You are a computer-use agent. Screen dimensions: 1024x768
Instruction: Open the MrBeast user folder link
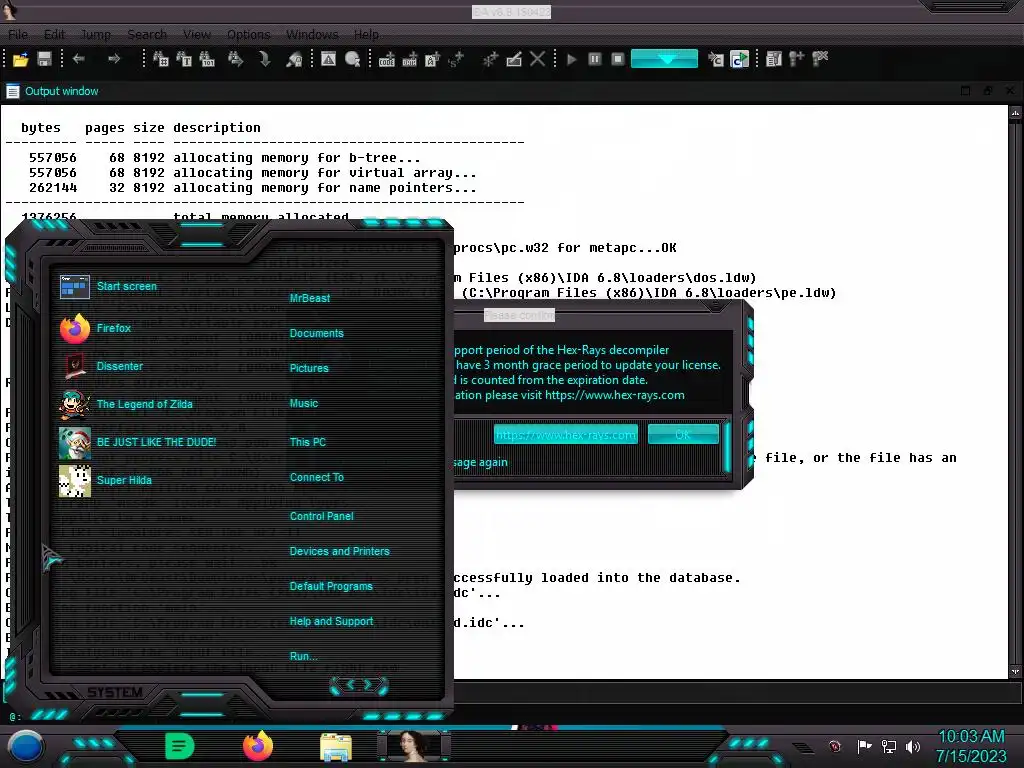[310, 298]
